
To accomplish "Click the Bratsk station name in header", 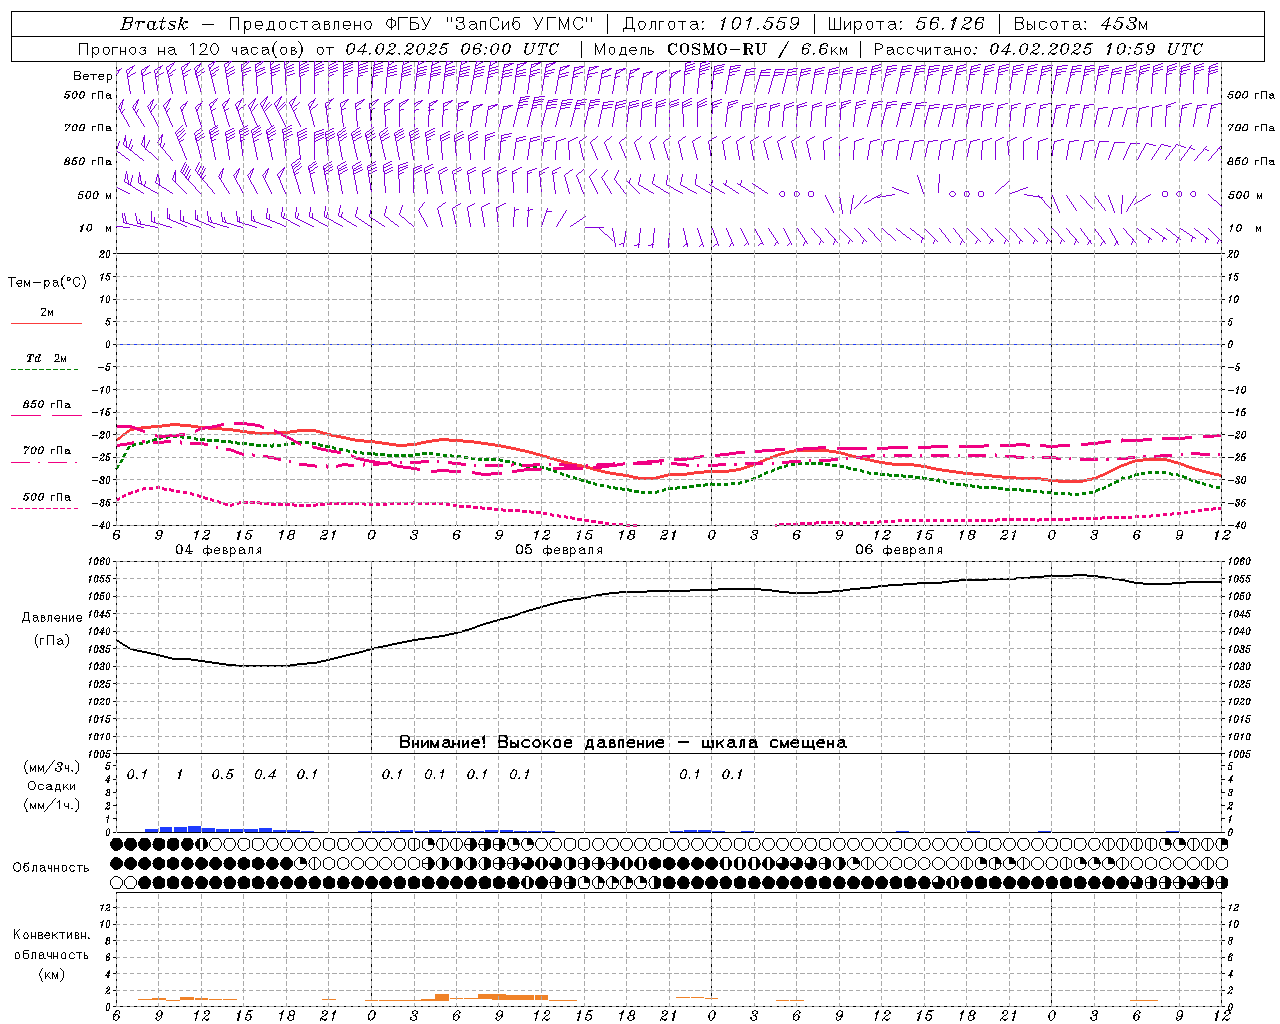I will (154, 24).
